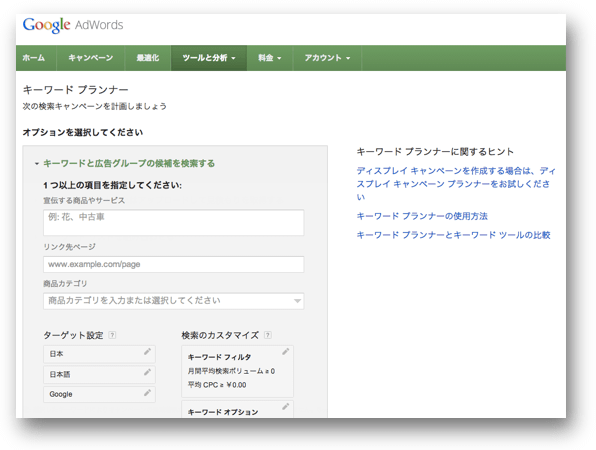Open ディスプレイ キャンペーン プランナー hint link

(x=456, y=184)
